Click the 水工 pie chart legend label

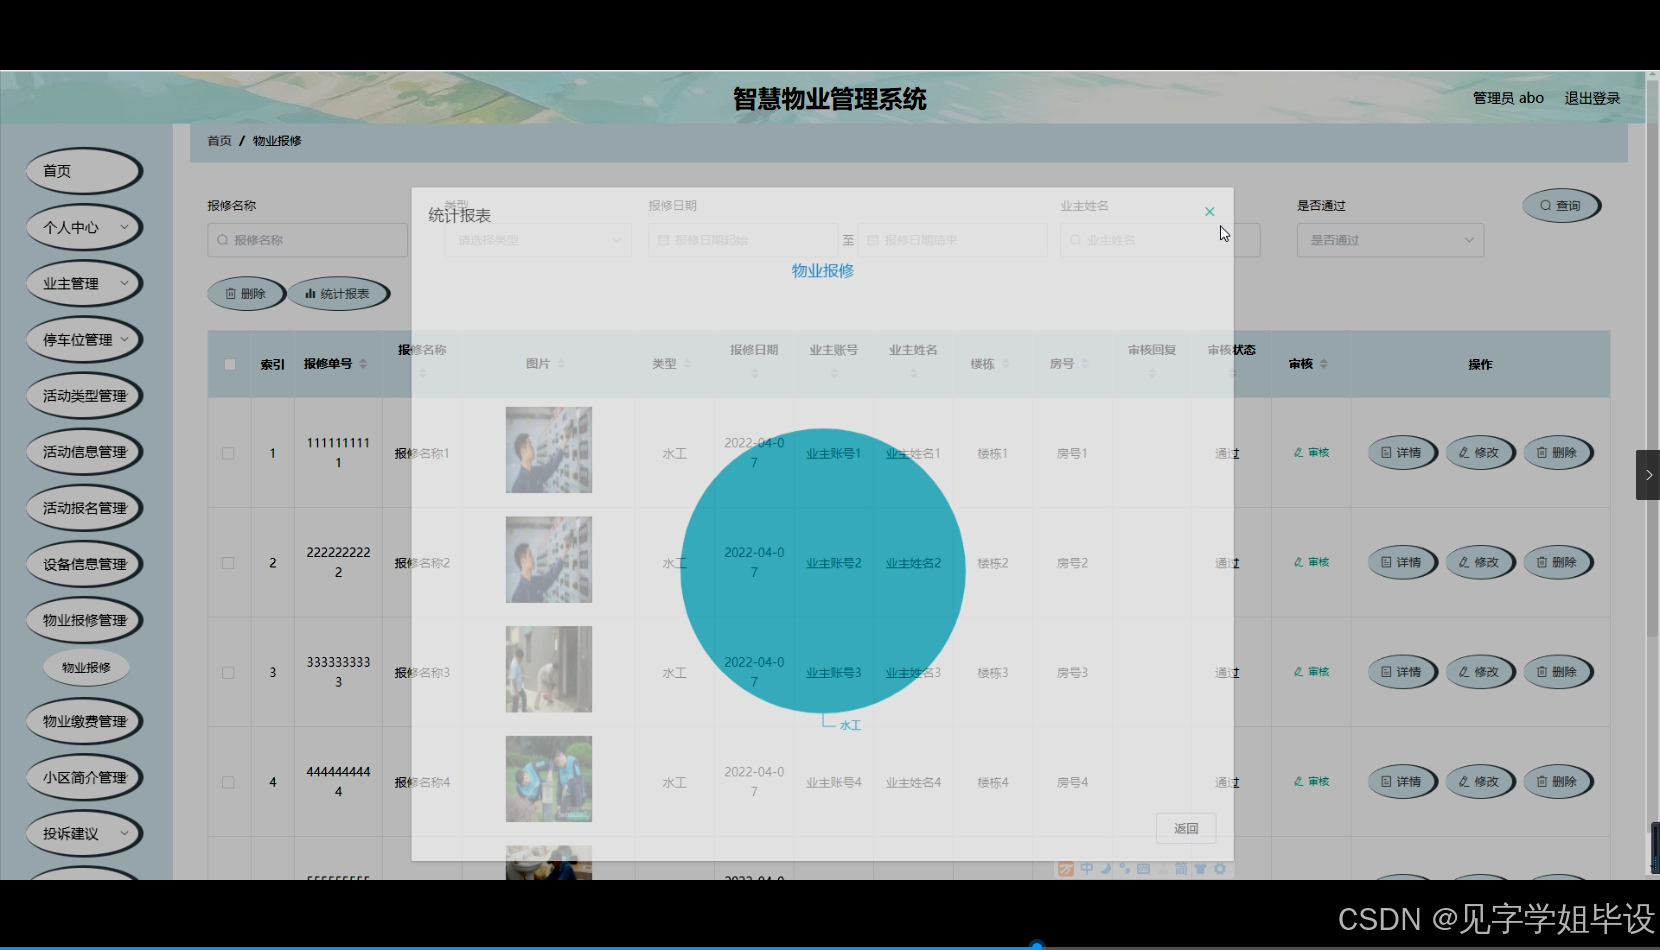[x=850, y=725]
